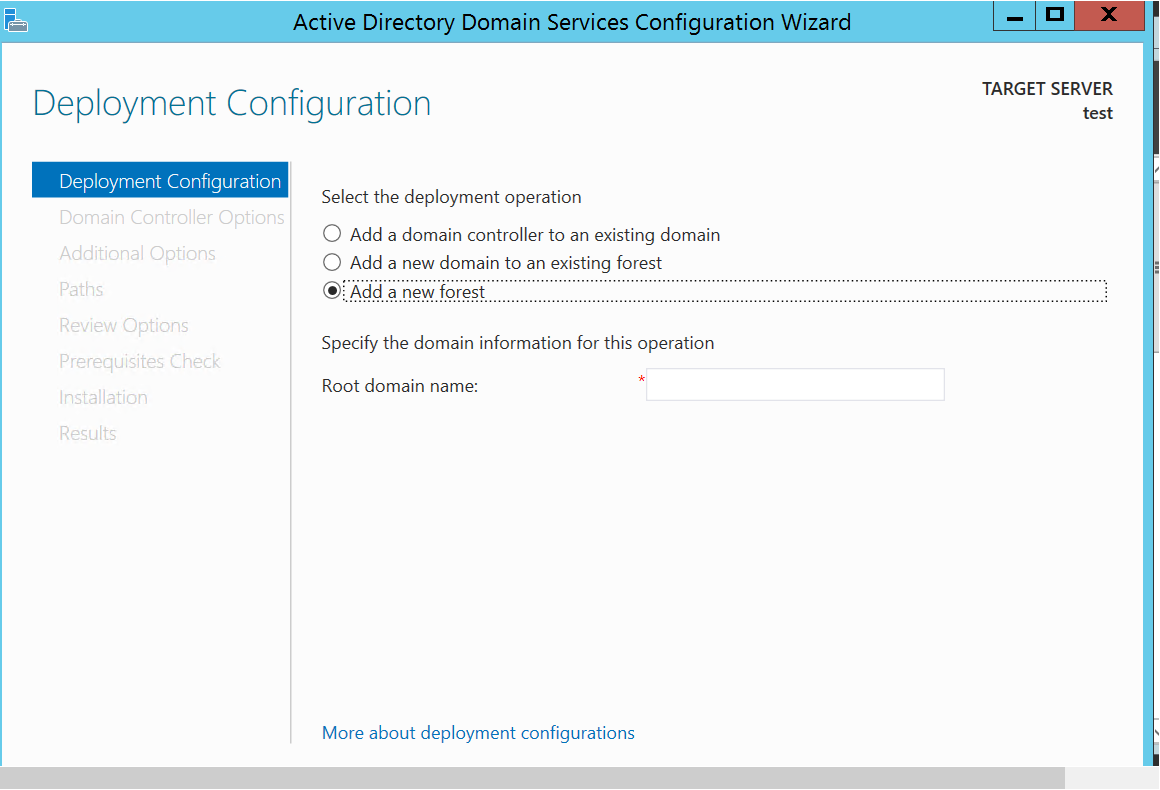Image resolution: width=1160 pixels, height=790 pixels.
Task: Click the 'TARGET SERVER' label
Action: [1047, 89]
